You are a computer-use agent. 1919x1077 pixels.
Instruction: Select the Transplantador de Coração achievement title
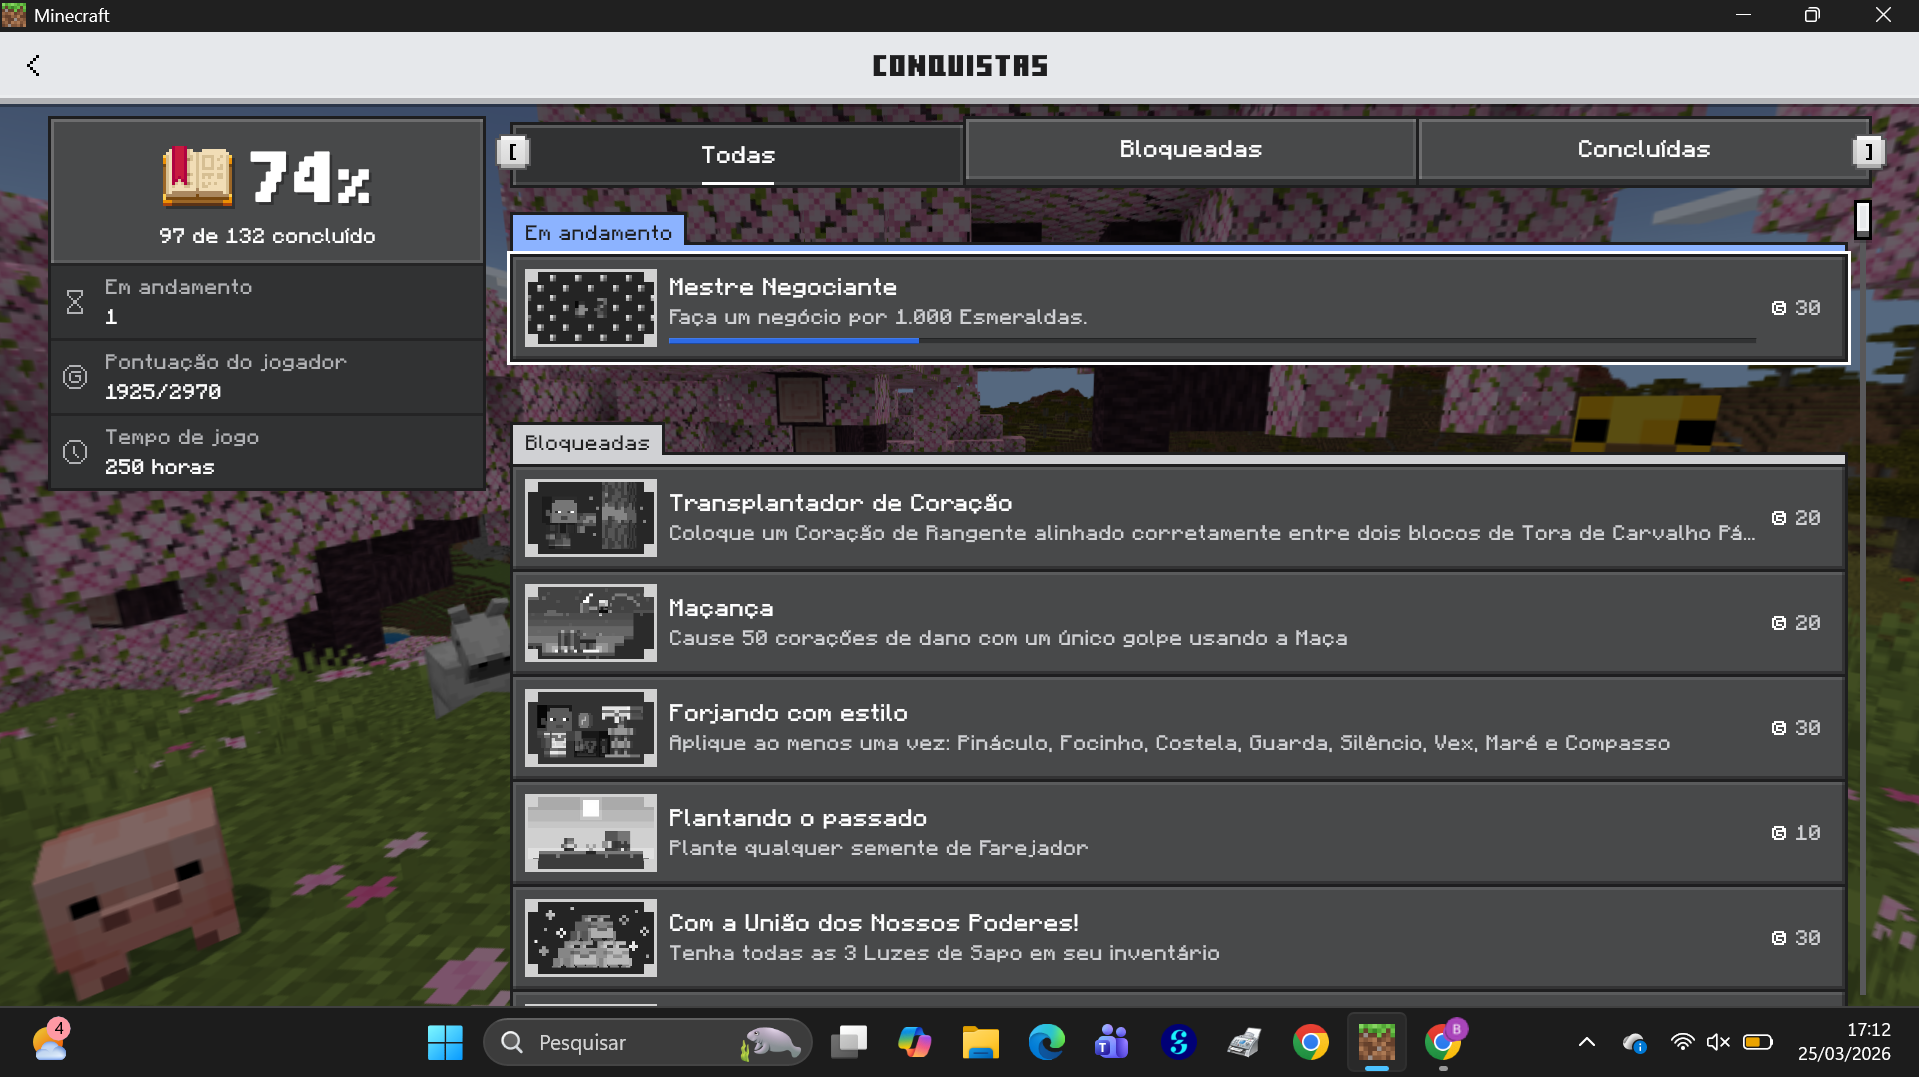click(x=840, y=503)
